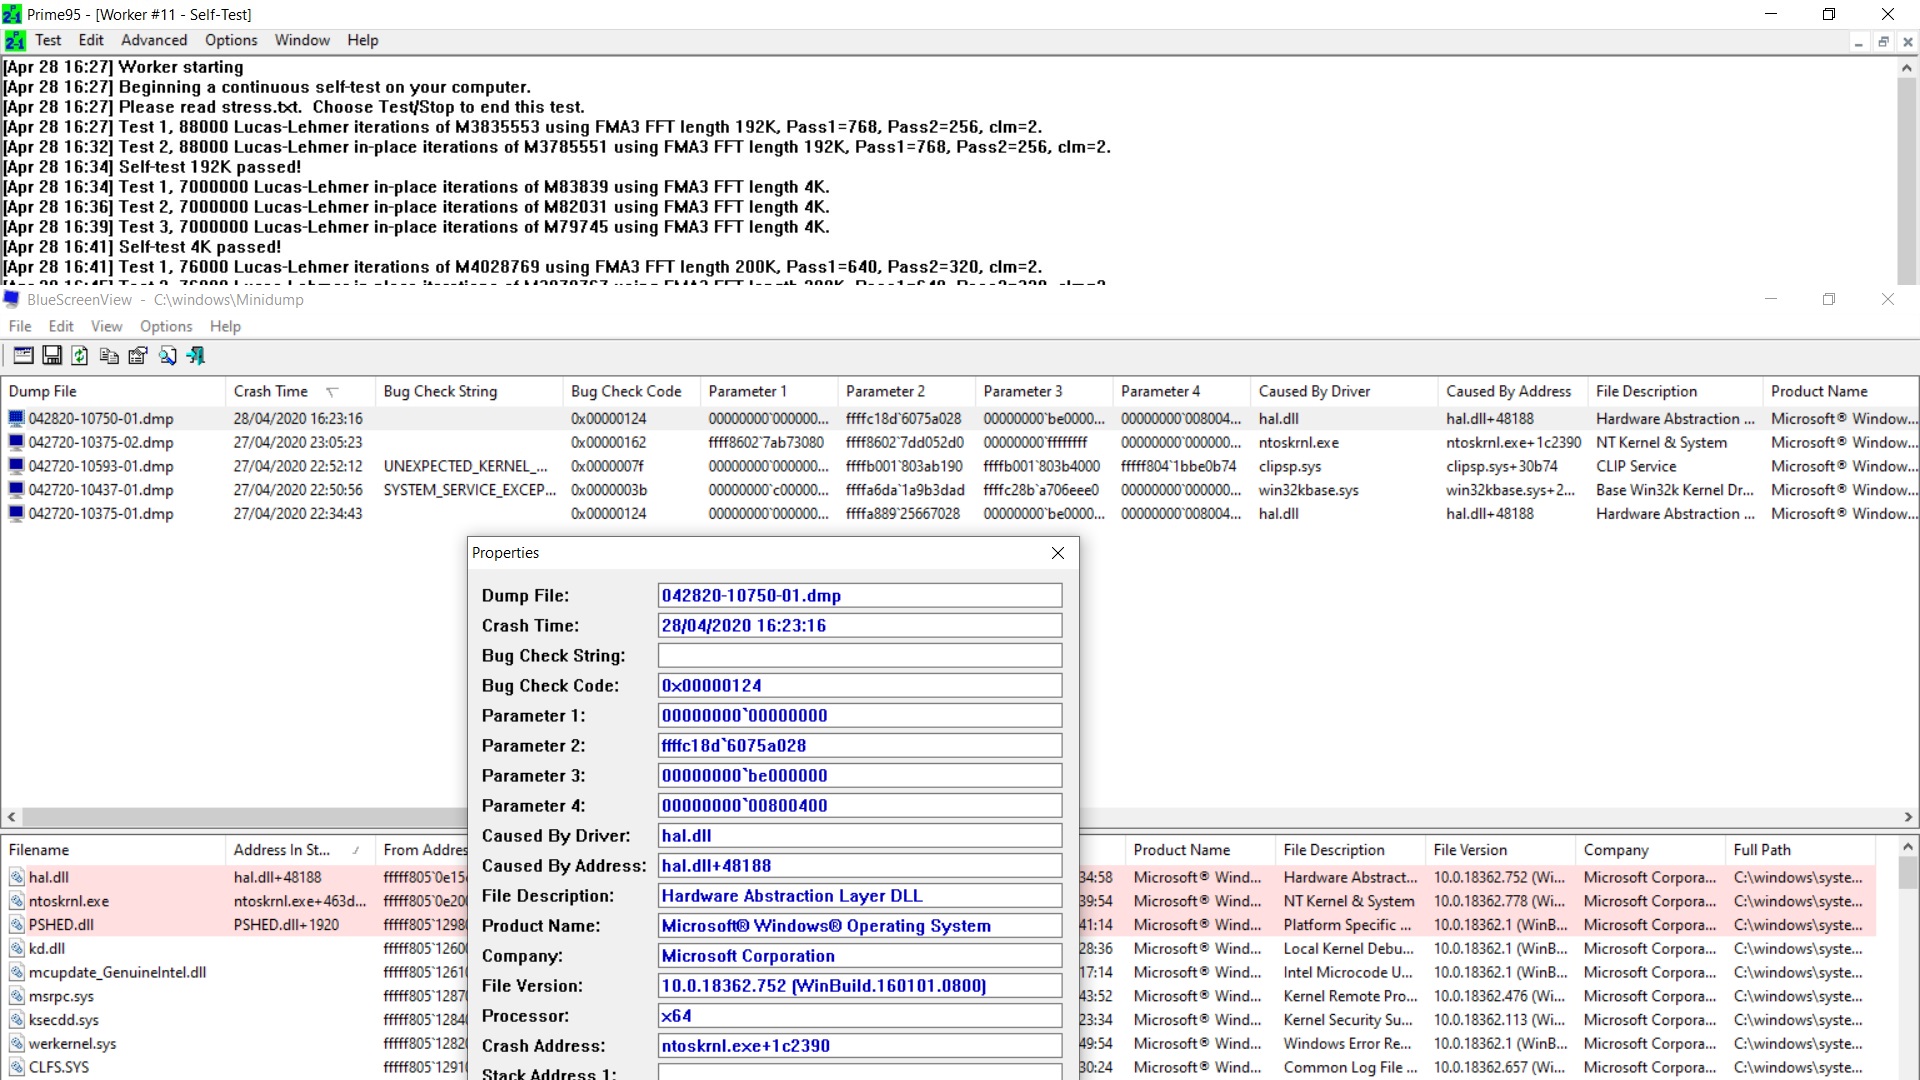
Task: Click the PSHED.dll driver file icon
Action: (17, 925)
